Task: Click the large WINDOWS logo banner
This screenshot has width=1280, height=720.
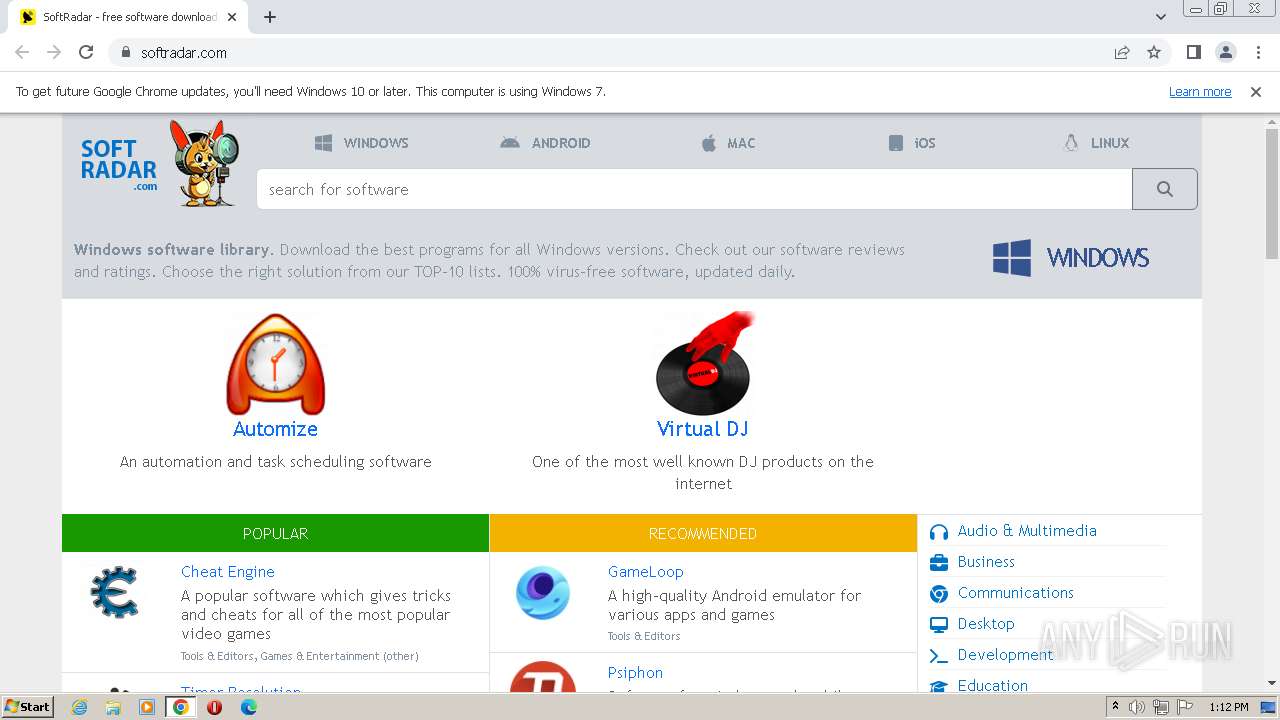Action: point(1071,258)
